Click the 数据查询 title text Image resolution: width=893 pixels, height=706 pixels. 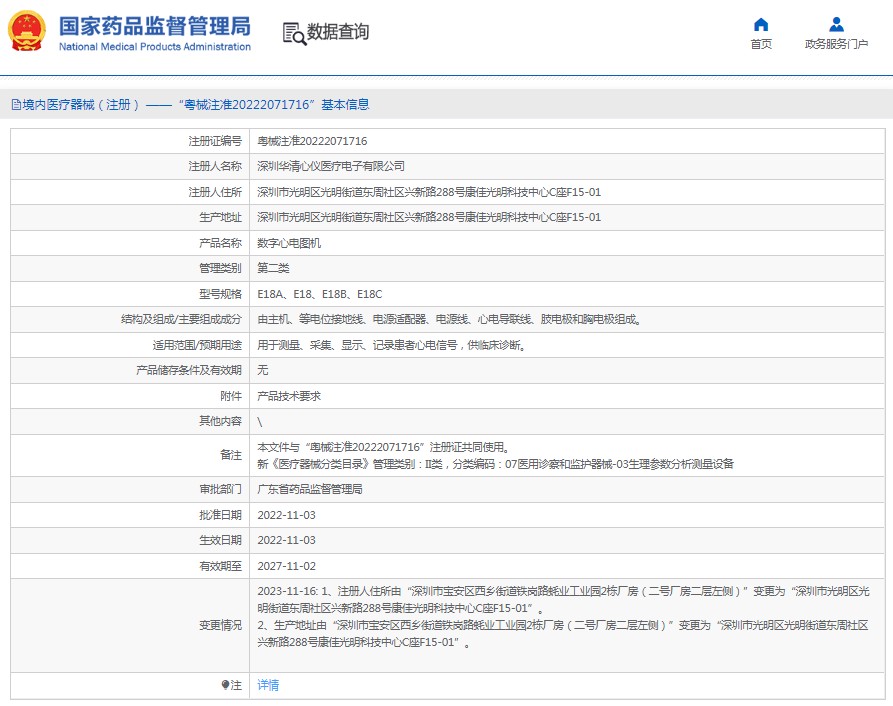click(338, 32)
